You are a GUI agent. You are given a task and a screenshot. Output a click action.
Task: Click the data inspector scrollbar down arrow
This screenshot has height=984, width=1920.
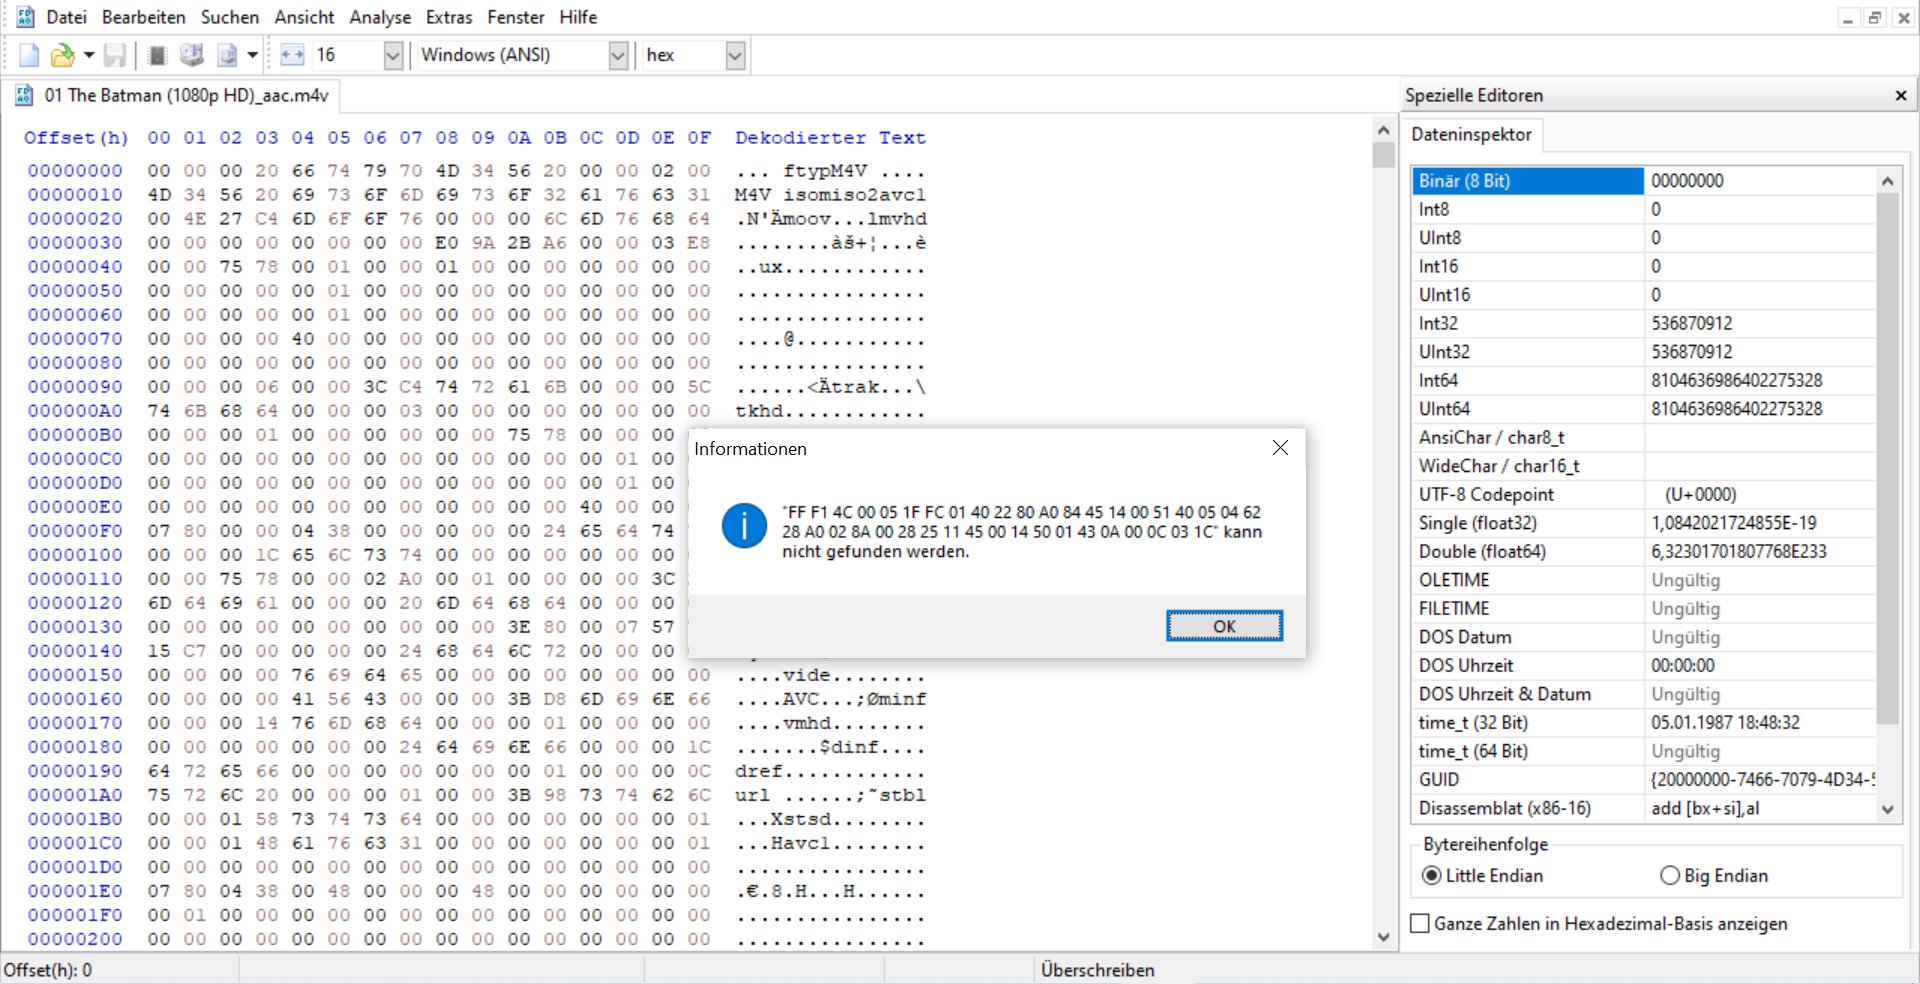coord(1887,810)
